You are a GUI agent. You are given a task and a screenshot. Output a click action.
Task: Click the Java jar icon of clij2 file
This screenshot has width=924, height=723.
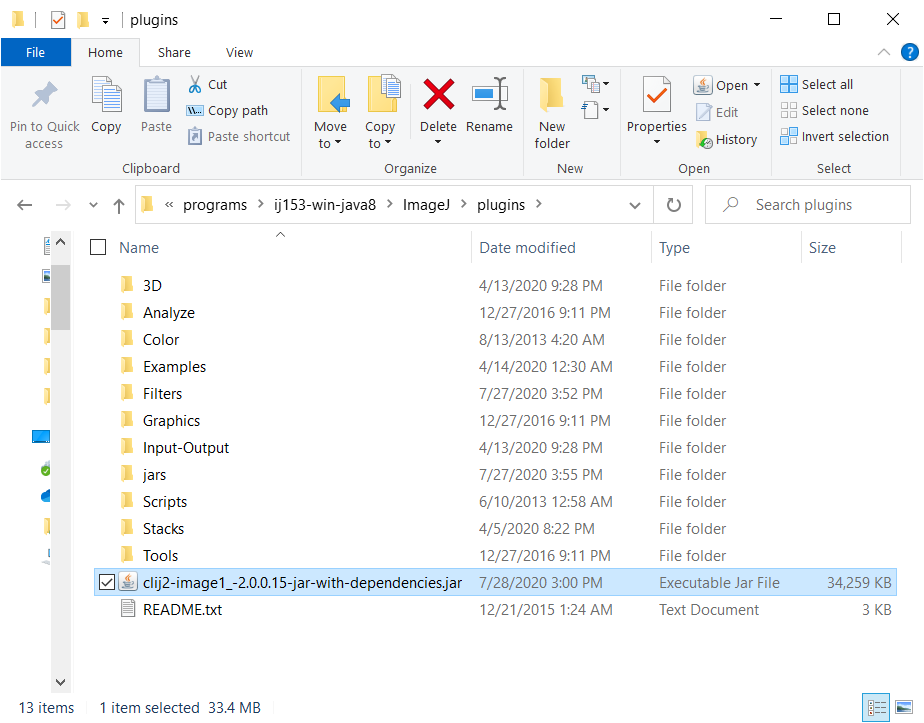128,582
